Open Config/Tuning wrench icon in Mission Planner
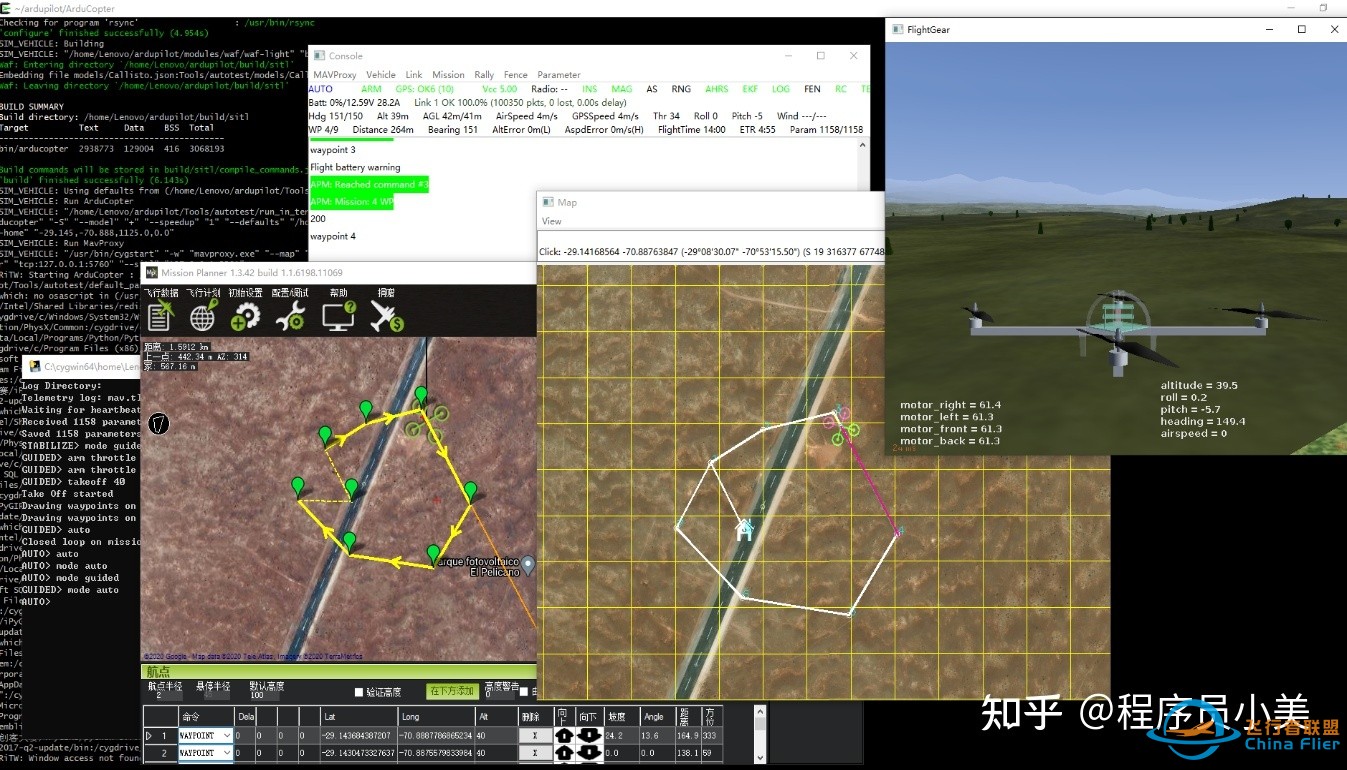 [291, 317]
